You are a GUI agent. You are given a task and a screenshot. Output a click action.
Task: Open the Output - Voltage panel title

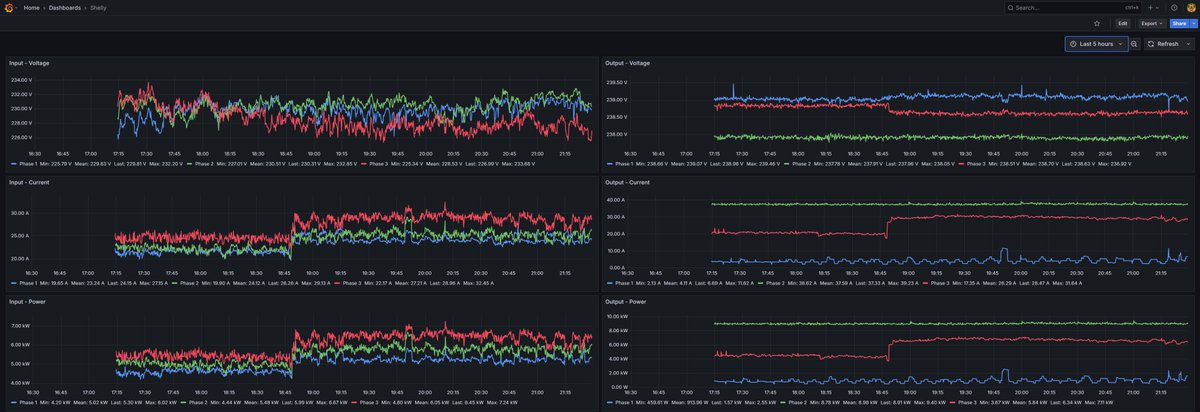tap(627, 63)
